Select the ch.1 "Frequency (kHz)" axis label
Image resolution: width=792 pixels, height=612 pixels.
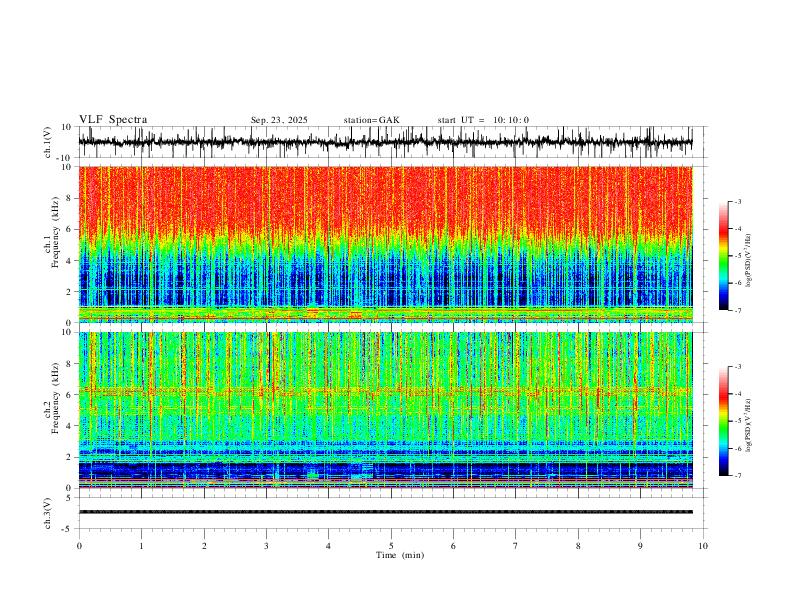click(x=55, y=233)
